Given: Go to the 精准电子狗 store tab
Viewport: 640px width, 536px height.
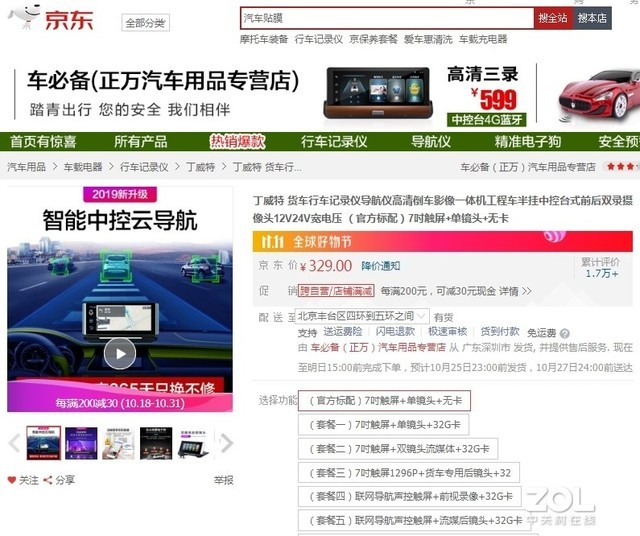Looking at the screenshot, I should coord(528,142).
